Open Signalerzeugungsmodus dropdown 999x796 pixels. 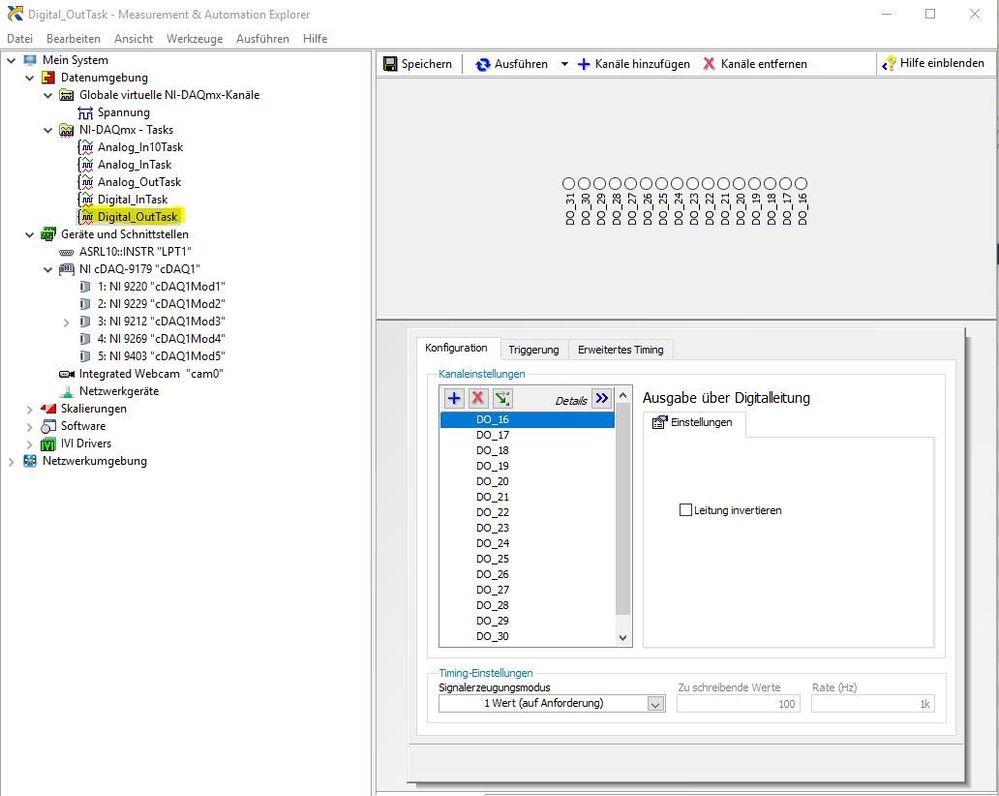click(656, 704)
